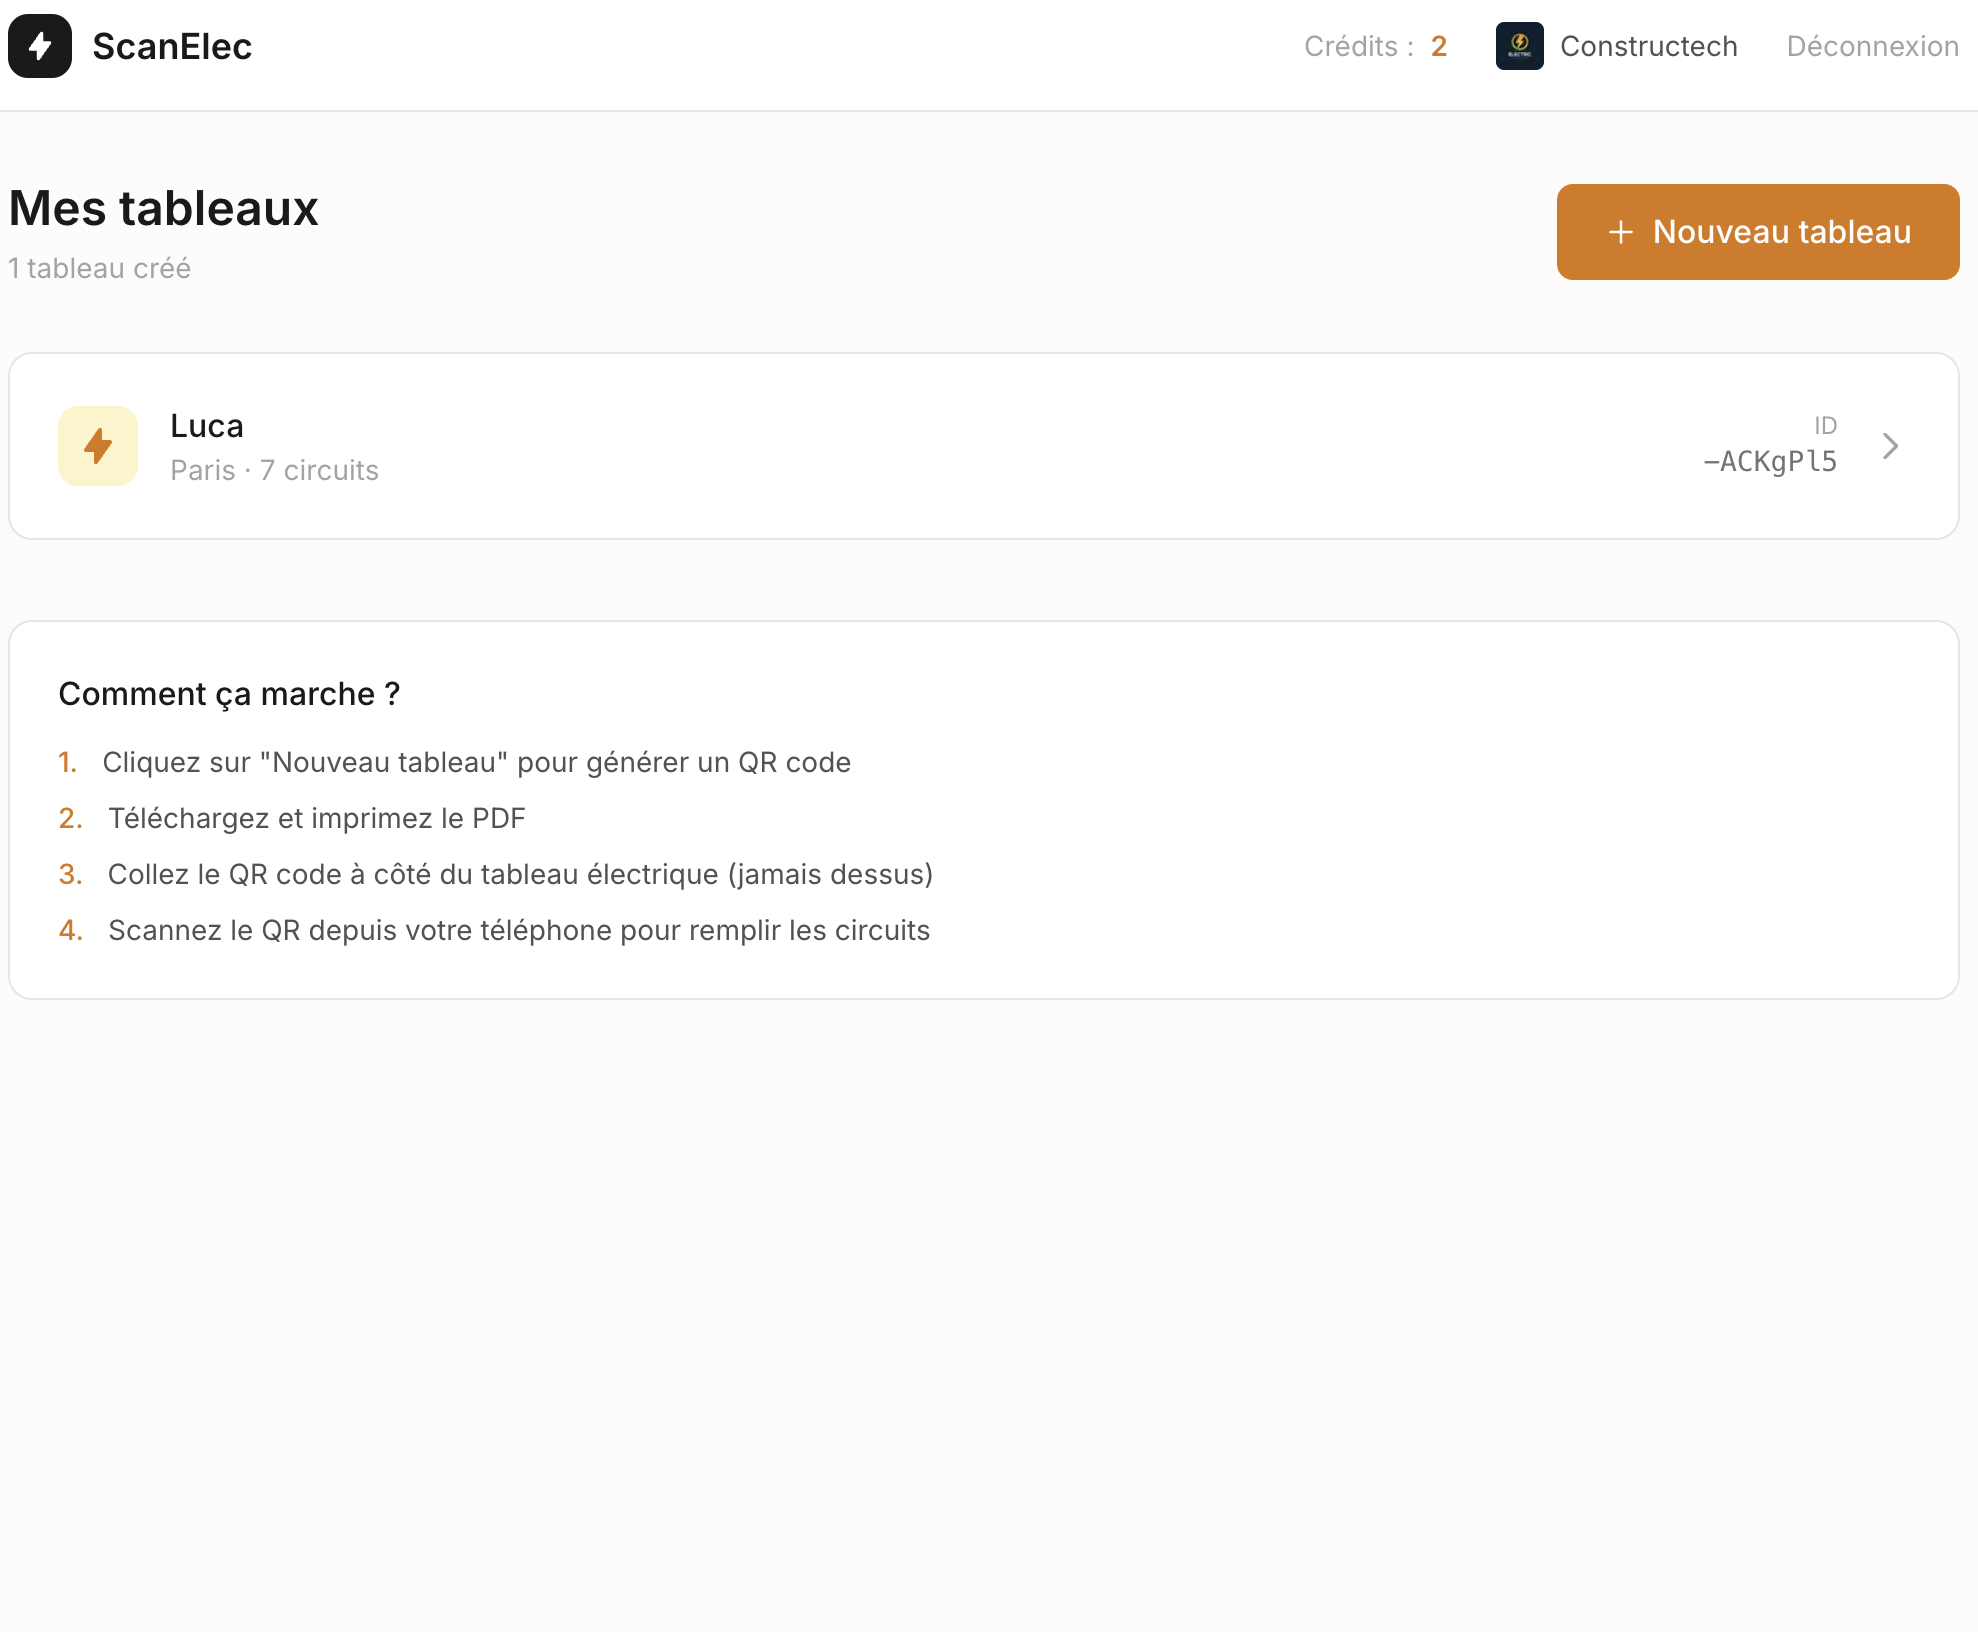Select the yellow lightning badge beside Luca
The height and width of the screenshot is (1632, 1978).
[97, 446]
